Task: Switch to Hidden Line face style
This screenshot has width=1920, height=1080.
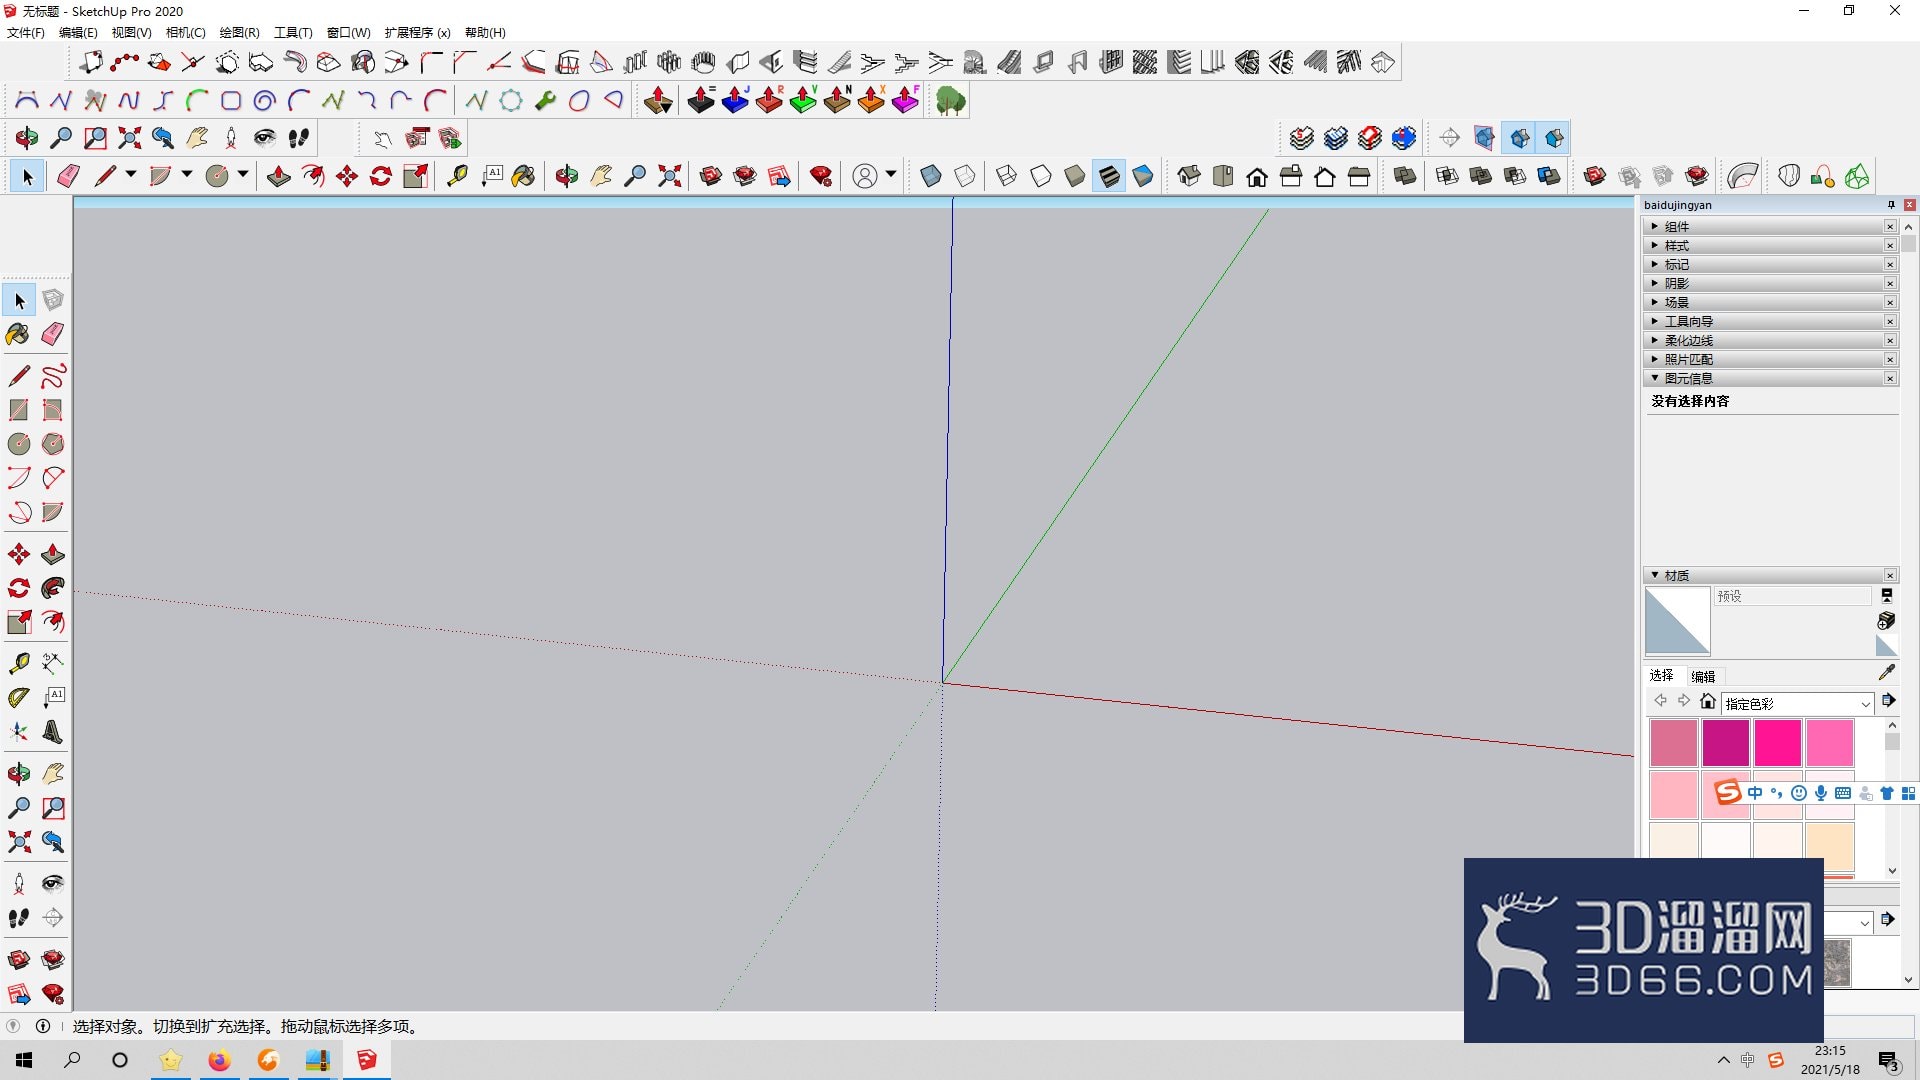Action: [1041, 177]
